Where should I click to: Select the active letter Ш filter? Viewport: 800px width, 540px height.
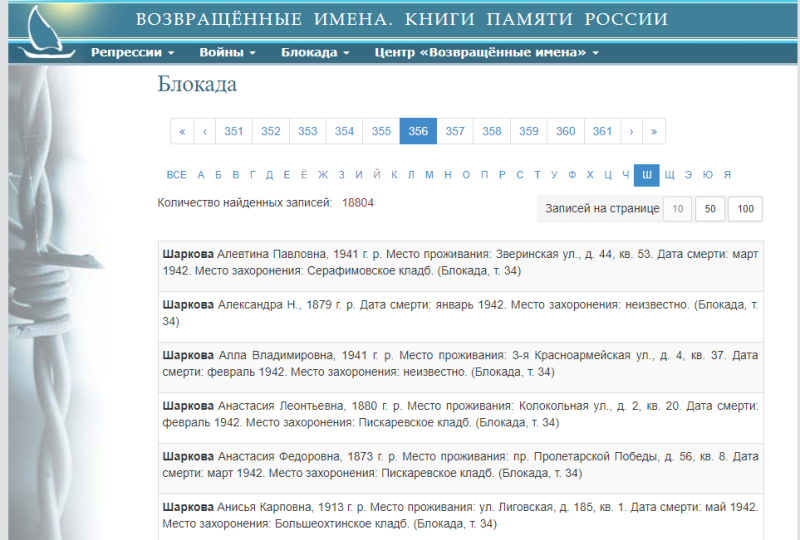[x=647, y=175]
